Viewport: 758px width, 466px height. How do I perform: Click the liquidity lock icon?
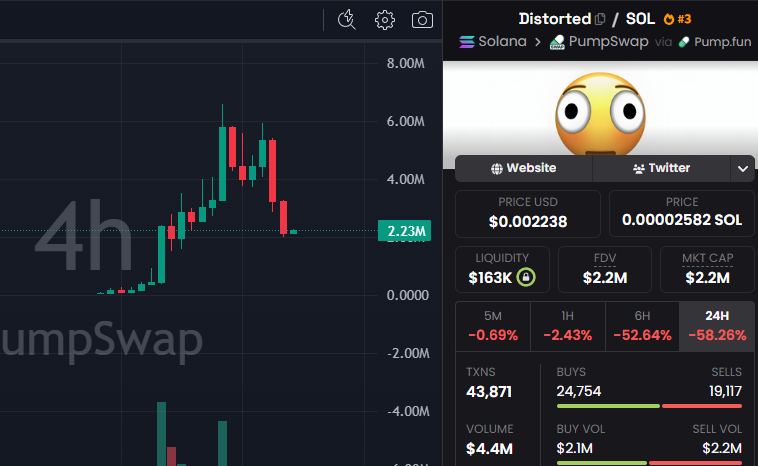point(526,277)
